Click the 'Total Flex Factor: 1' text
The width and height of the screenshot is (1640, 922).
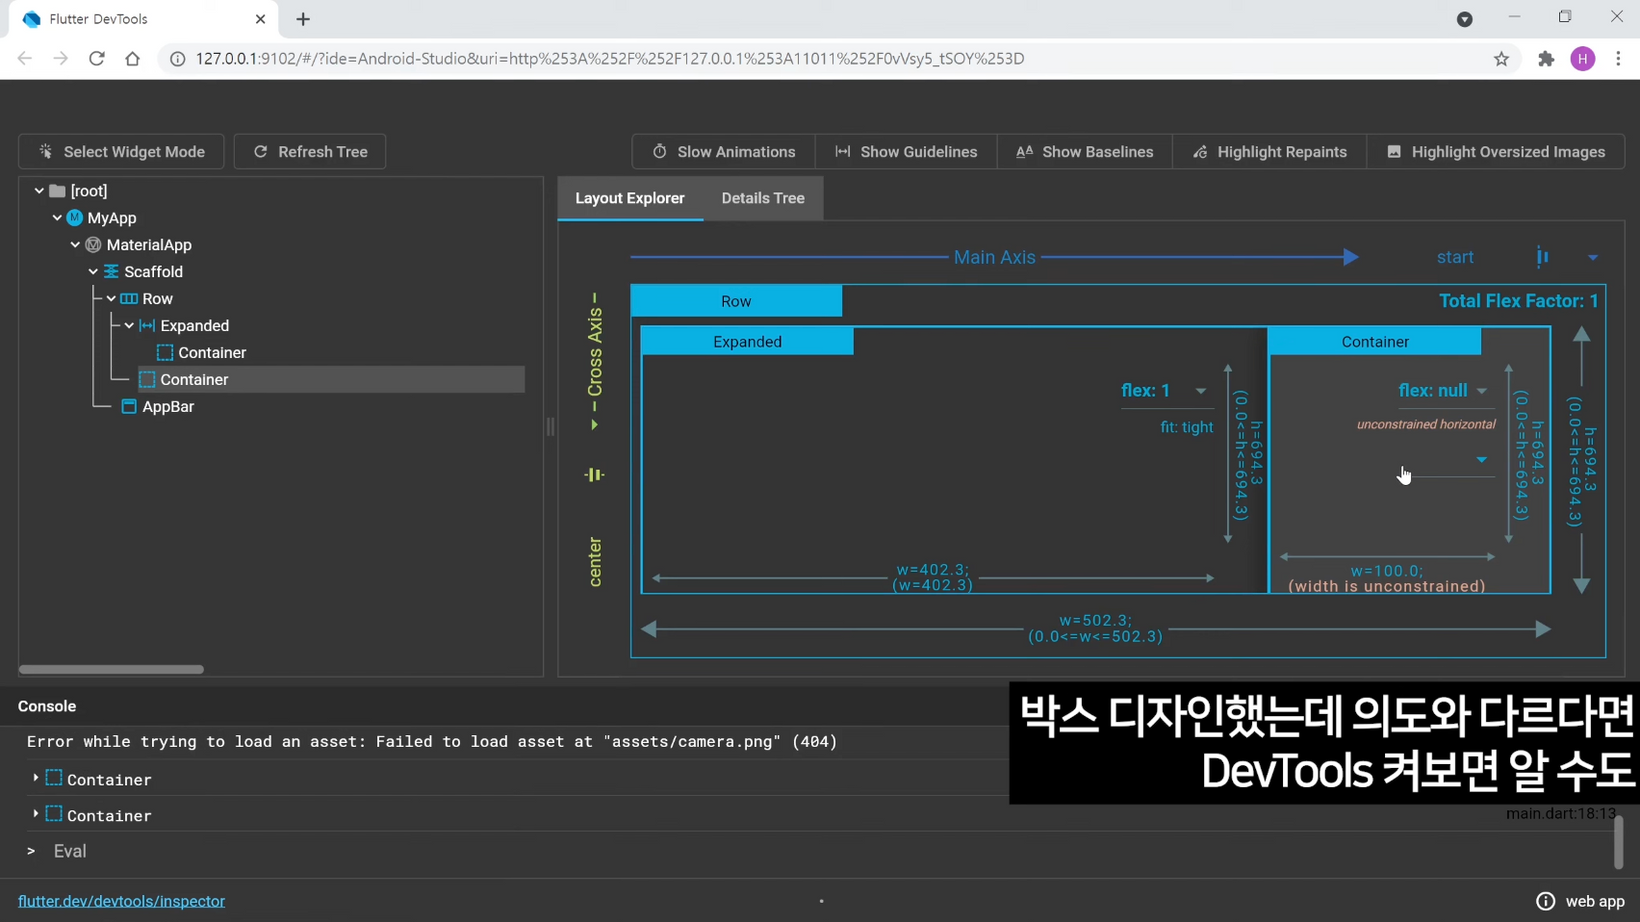click(x=1518, y=301)
